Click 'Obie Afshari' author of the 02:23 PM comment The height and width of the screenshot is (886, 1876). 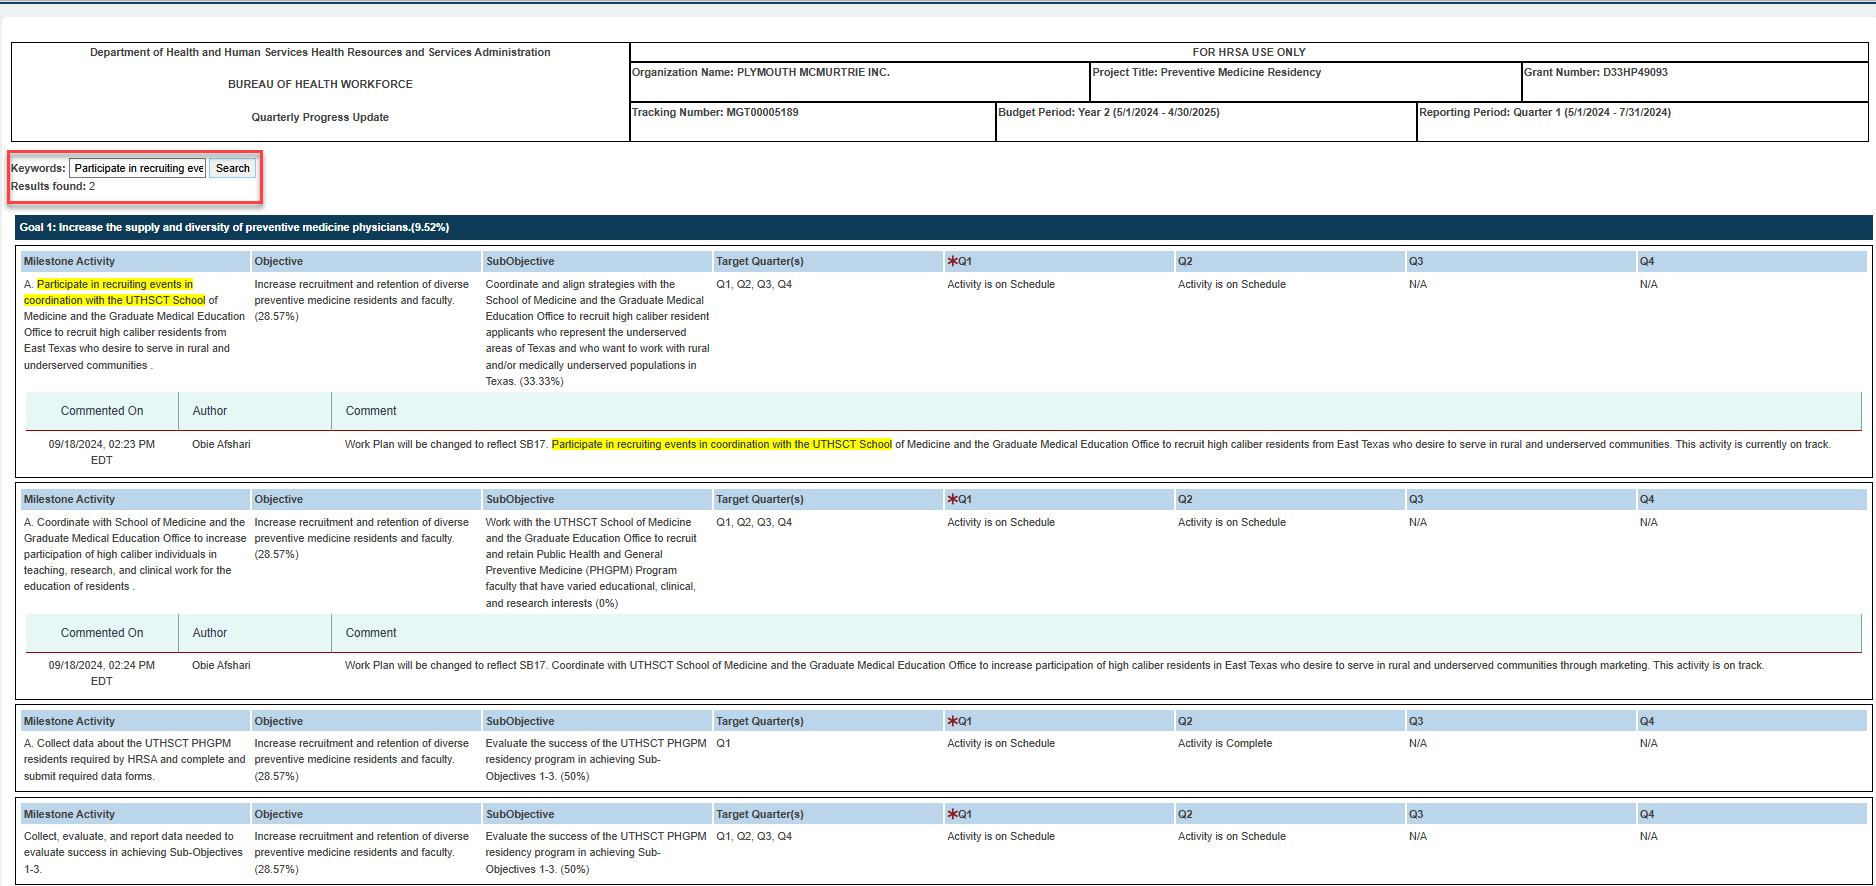coord(221,444)
